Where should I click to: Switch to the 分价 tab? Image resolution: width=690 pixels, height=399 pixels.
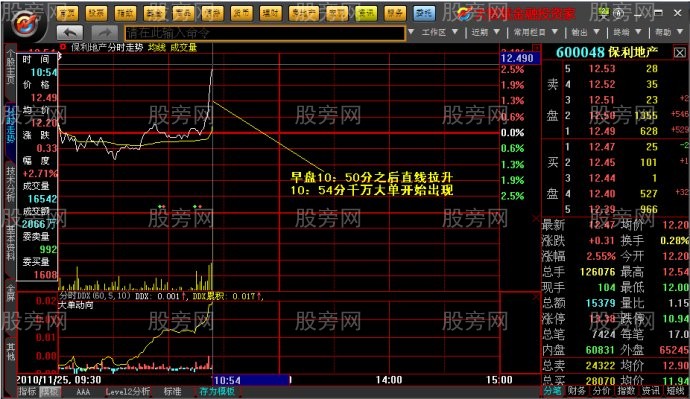click(601, 391)
